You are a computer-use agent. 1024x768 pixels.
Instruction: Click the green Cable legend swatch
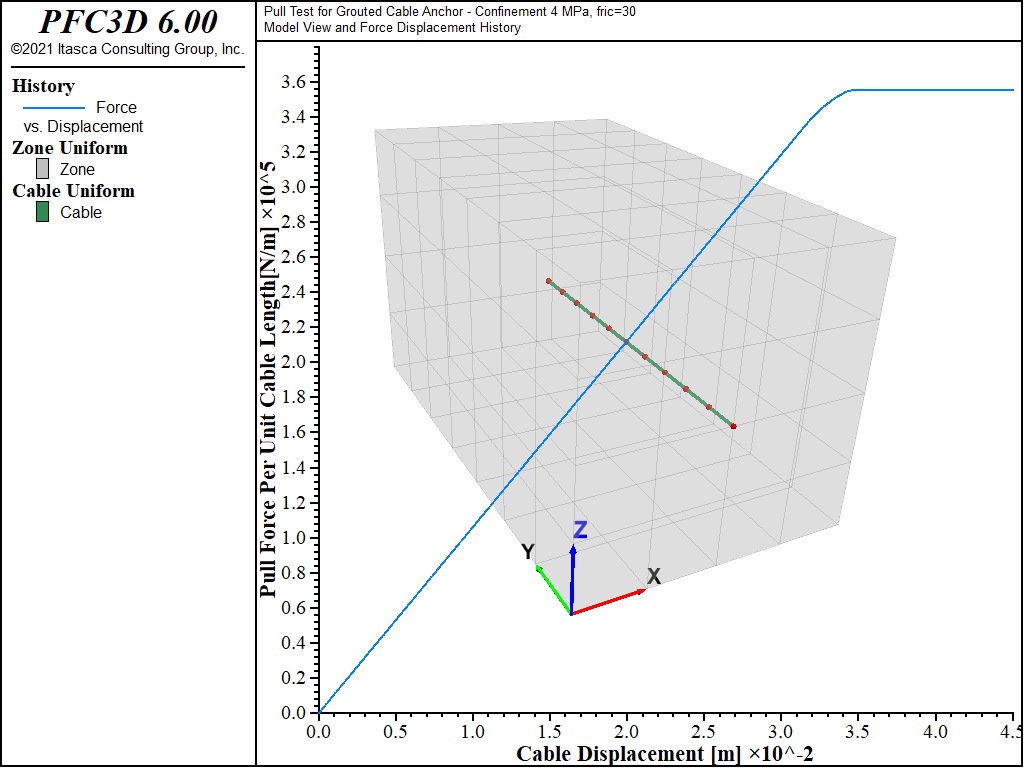(x=42, y=212)
